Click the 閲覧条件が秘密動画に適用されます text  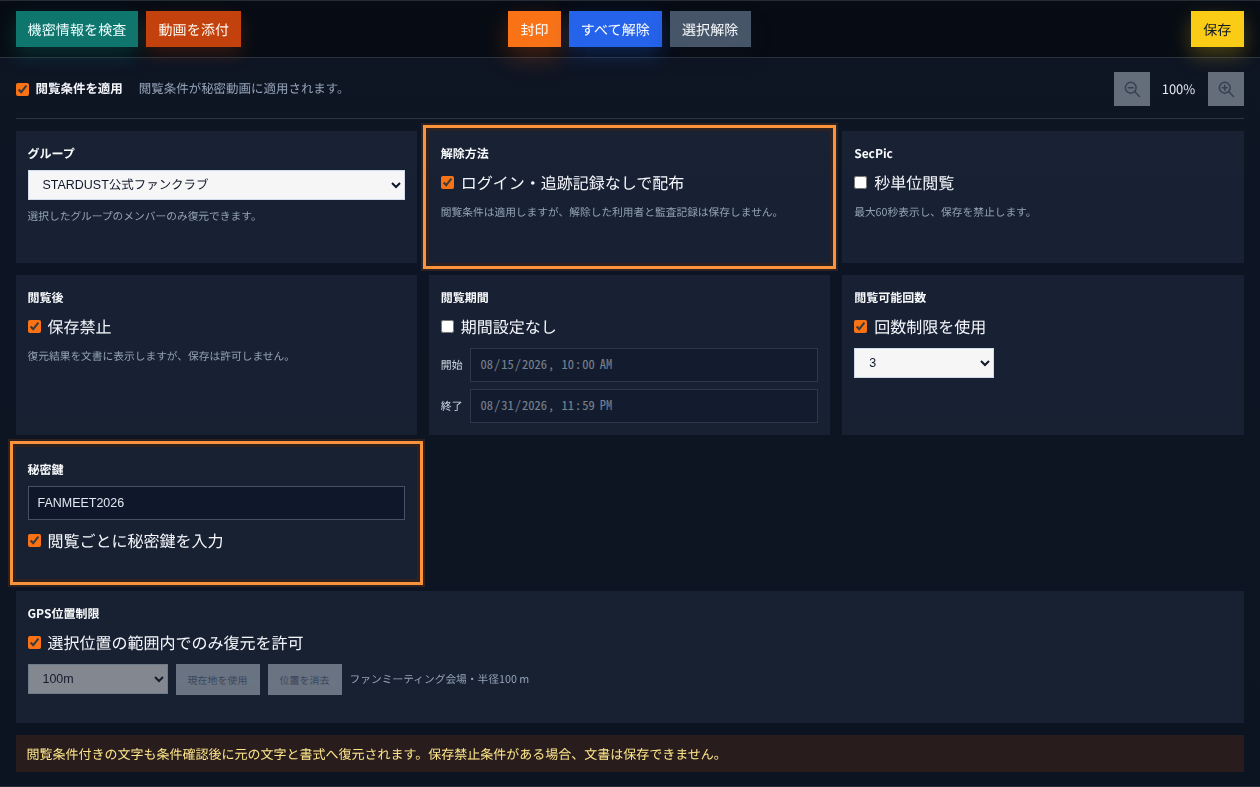(242, 89)
